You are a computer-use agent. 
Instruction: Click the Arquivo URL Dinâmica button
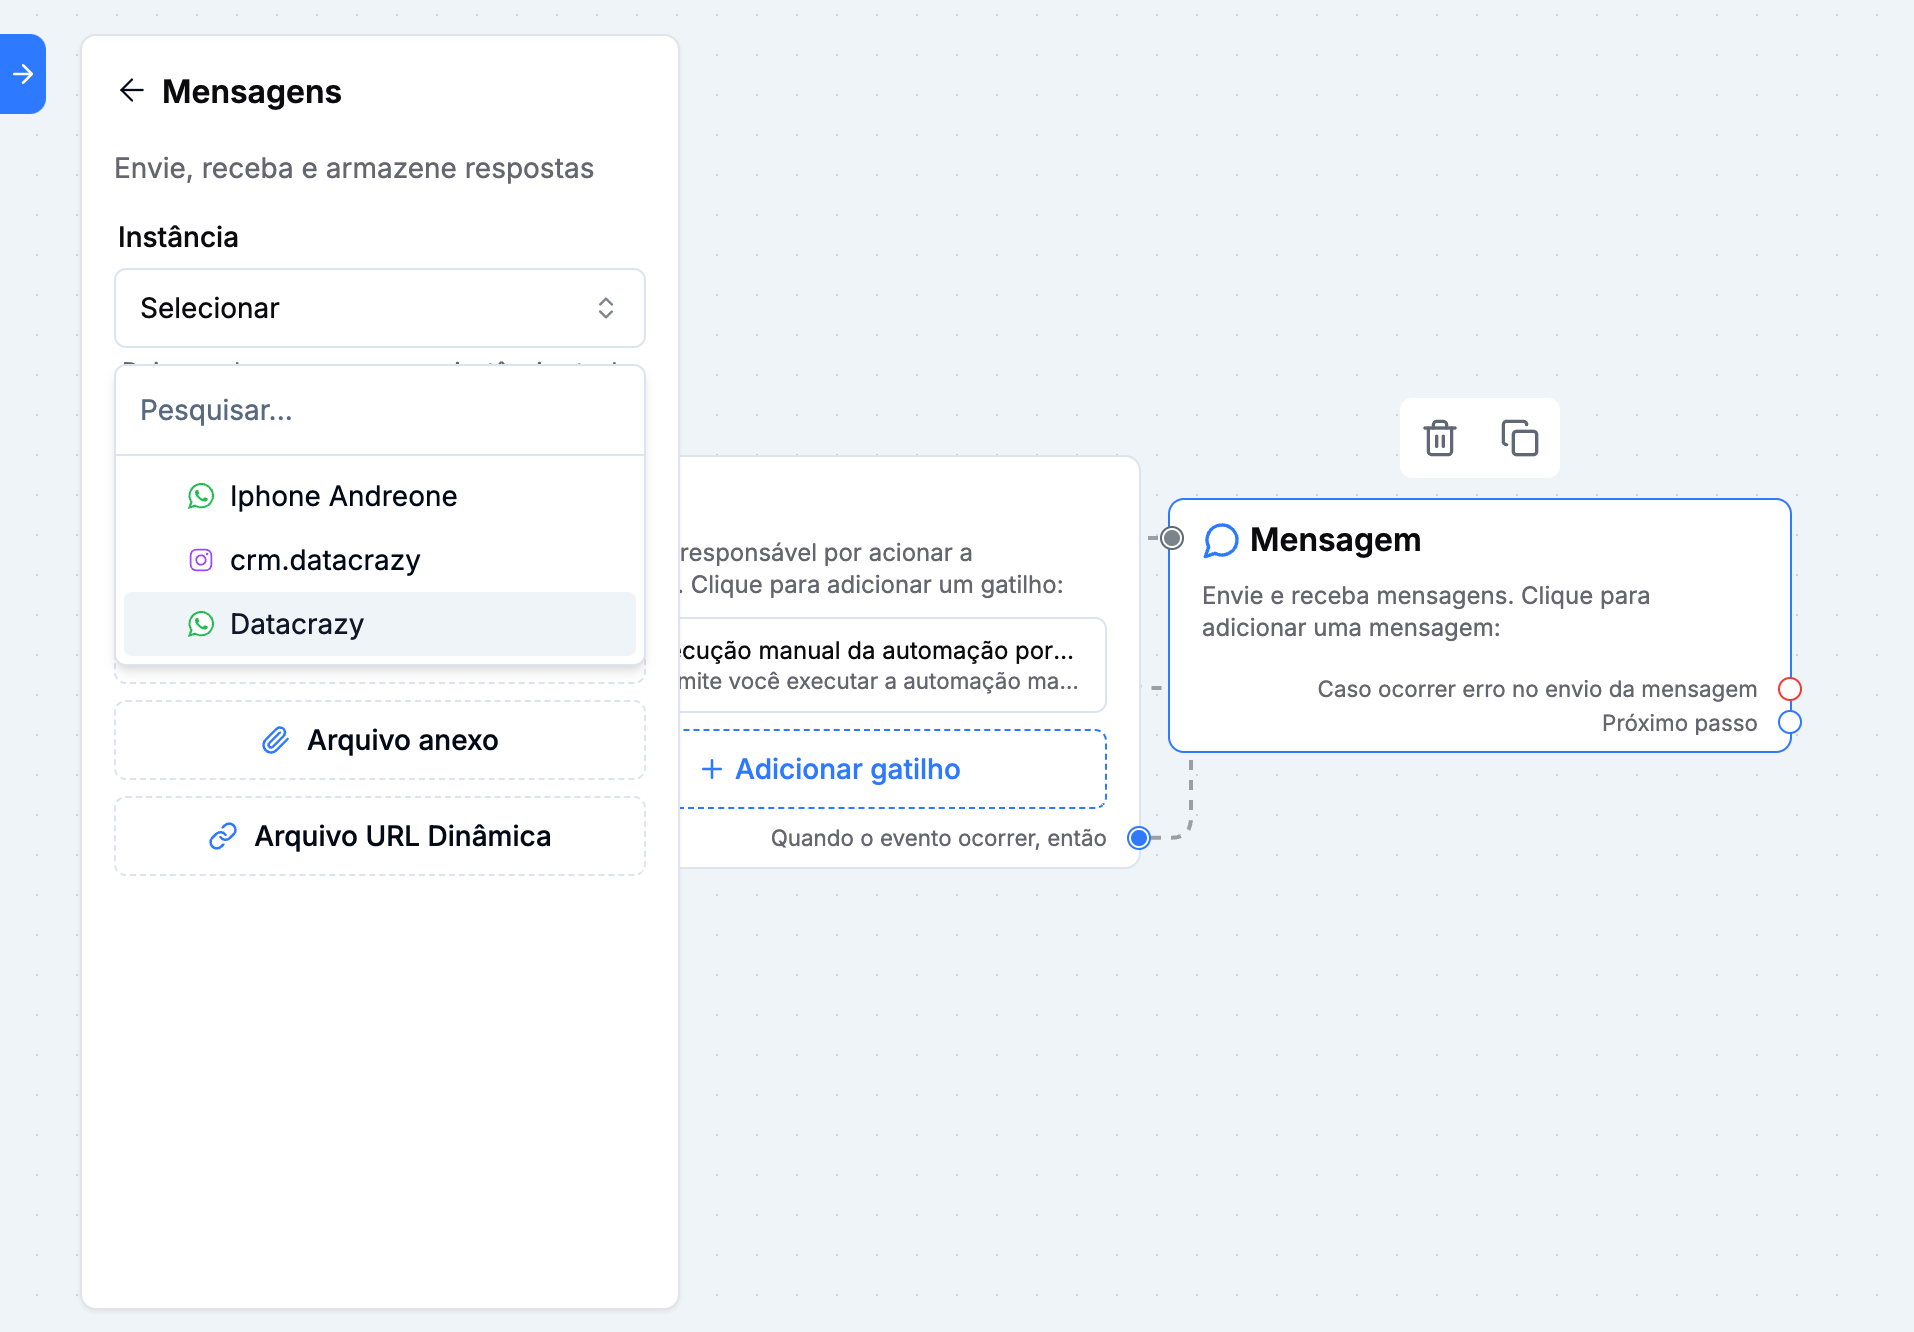click(379, 836)
